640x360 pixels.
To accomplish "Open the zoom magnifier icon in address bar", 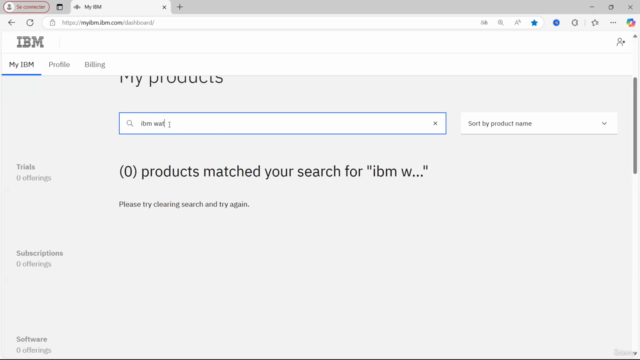I will pyautogui.click(x=500, y=22).
